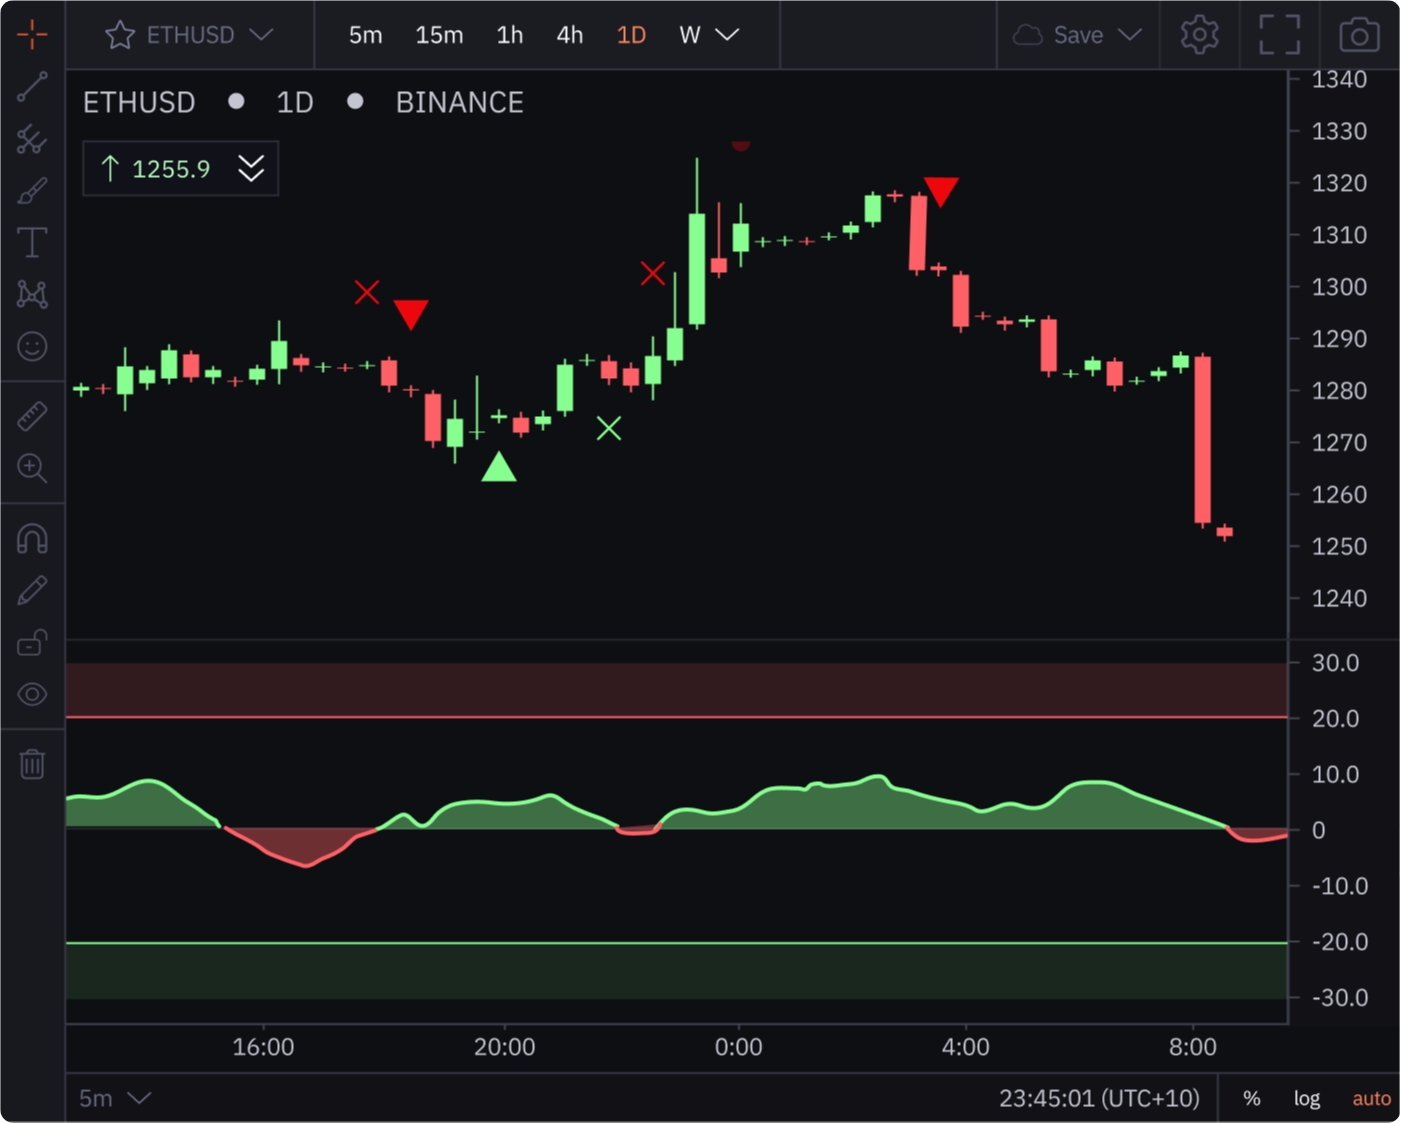The width and height of the screenshot is (1401, 1123).
Task: Select the crosshair cursor tool
Action: tap(32, 35)
